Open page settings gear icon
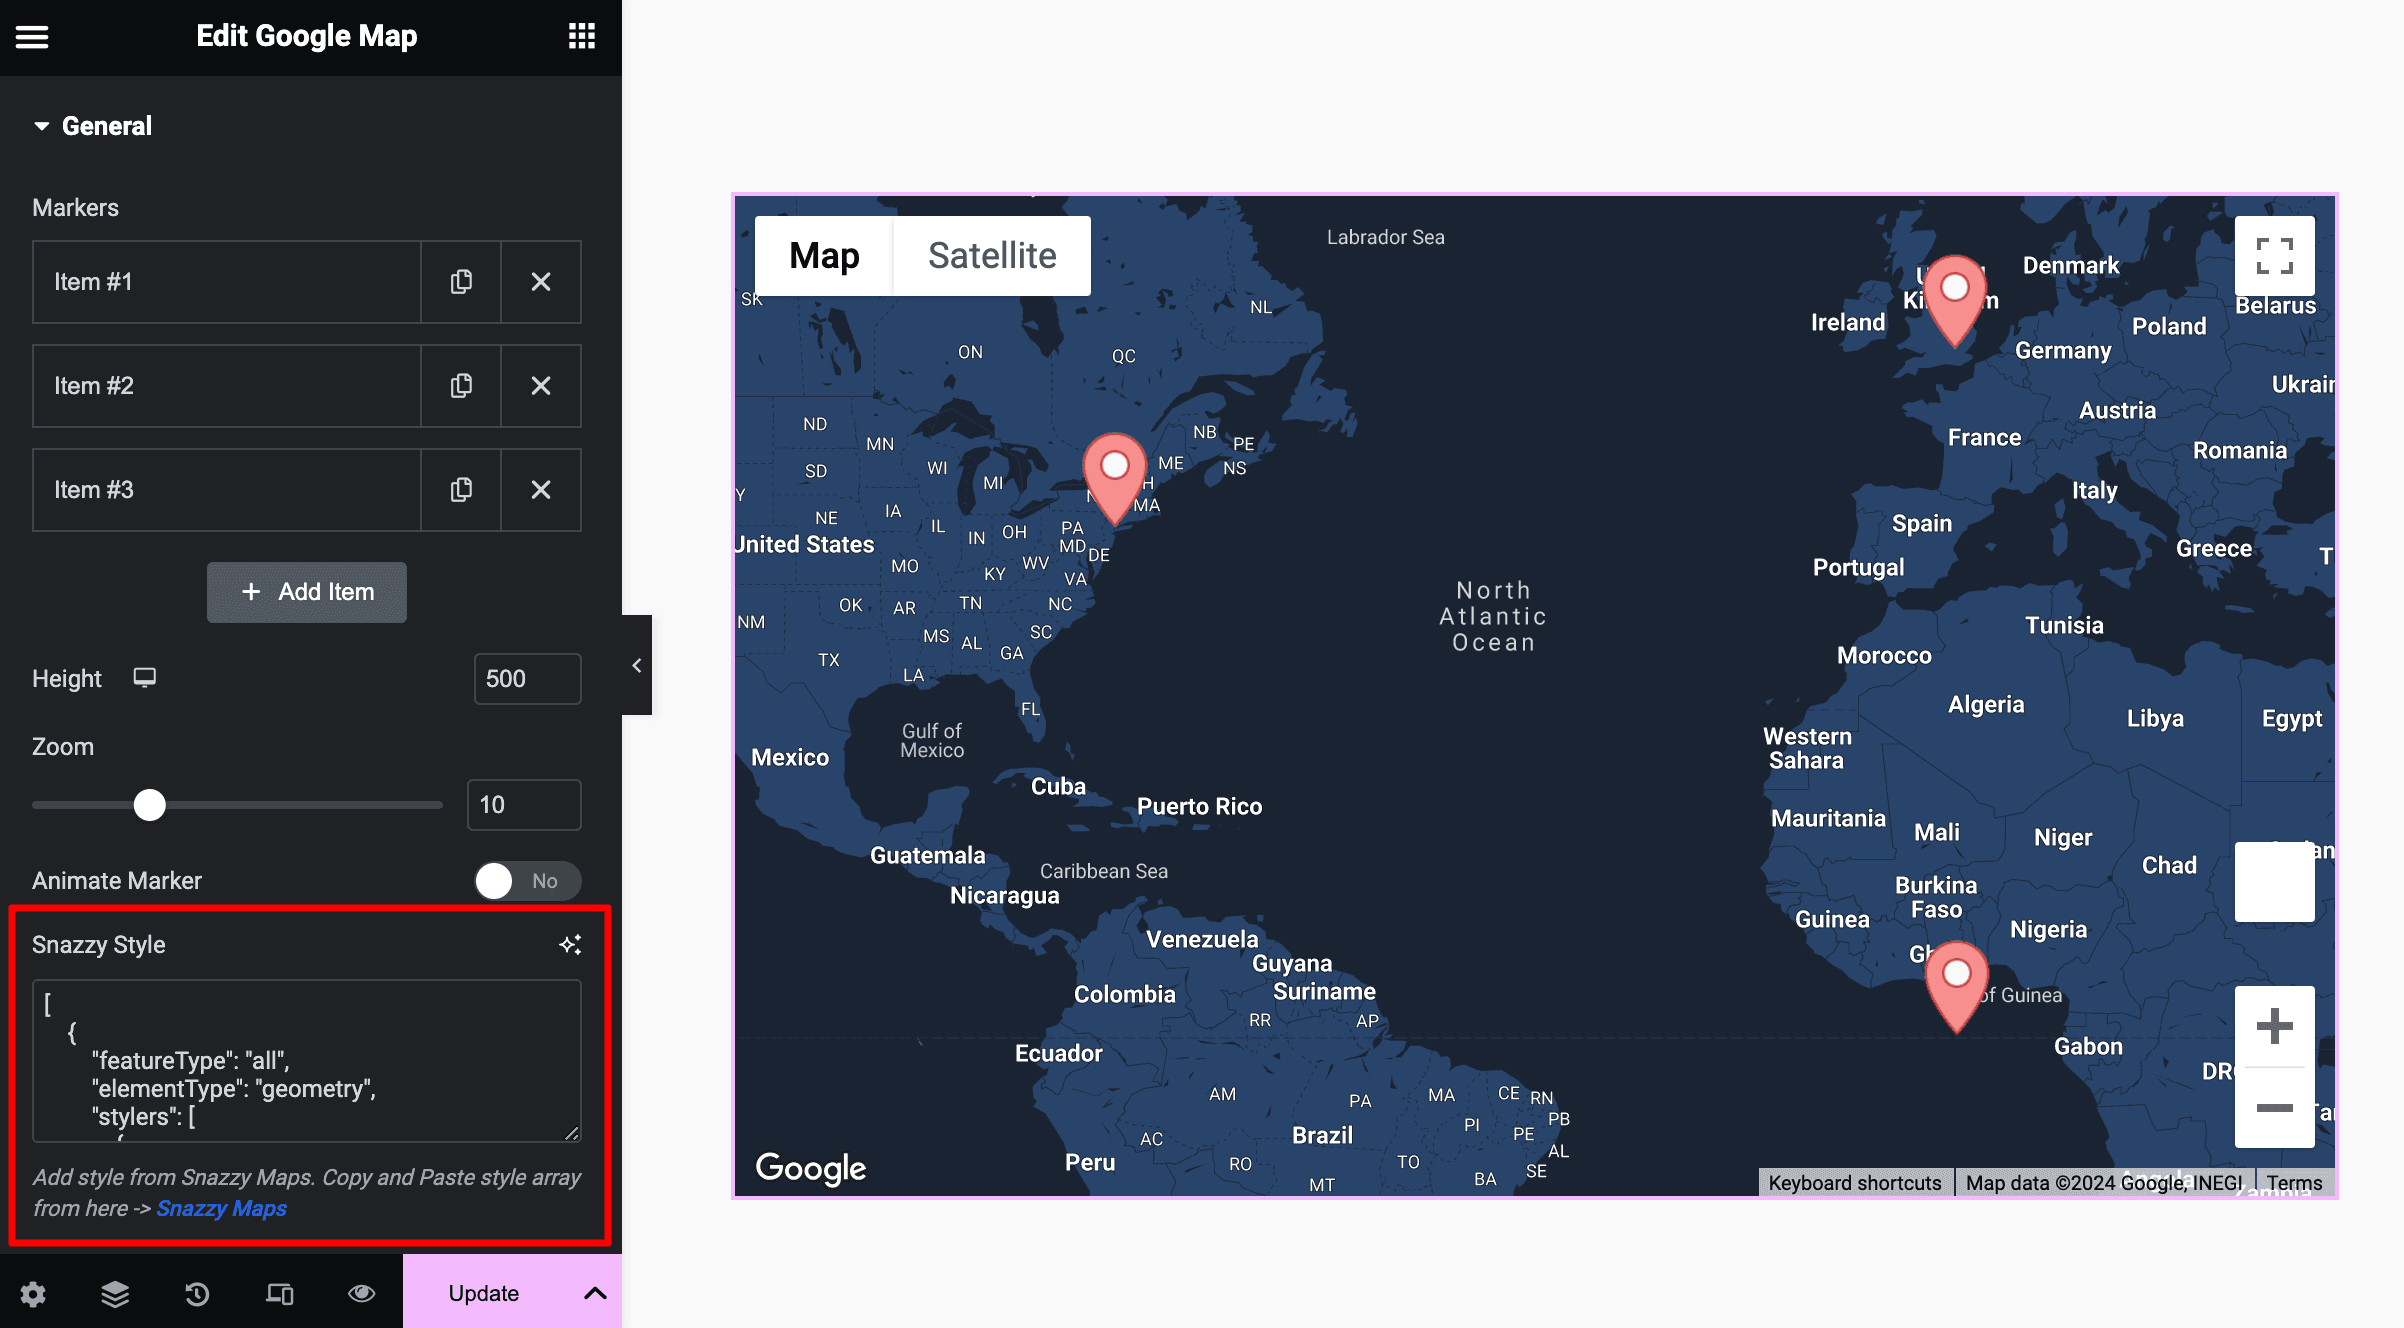Viewport: 2404px width, 1328px height. [33, 1294]
